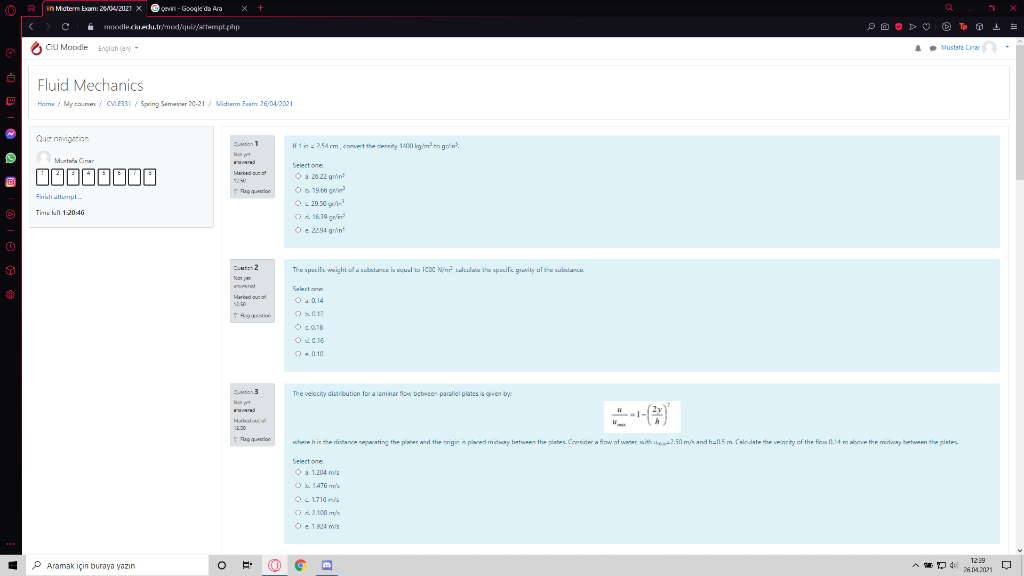Choose option c. 1.716 m/s
Screen dimensions: 1024x576
click(298, 500)
